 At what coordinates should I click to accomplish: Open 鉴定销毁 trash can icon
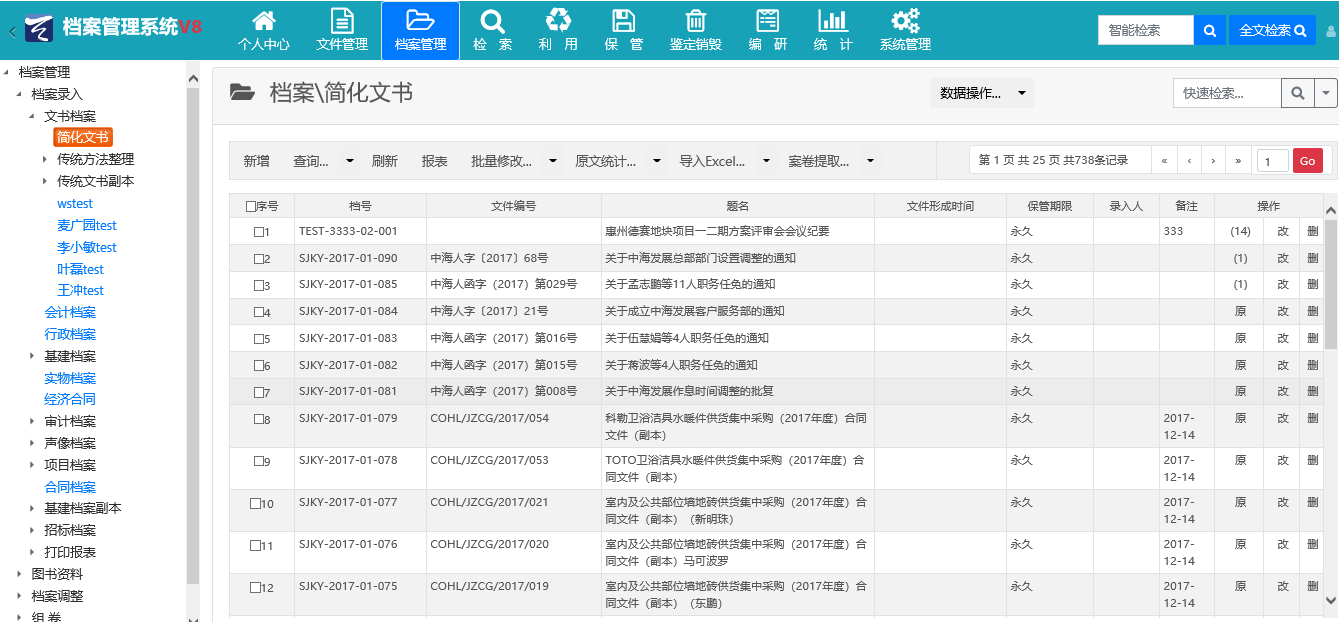[695, 22]
